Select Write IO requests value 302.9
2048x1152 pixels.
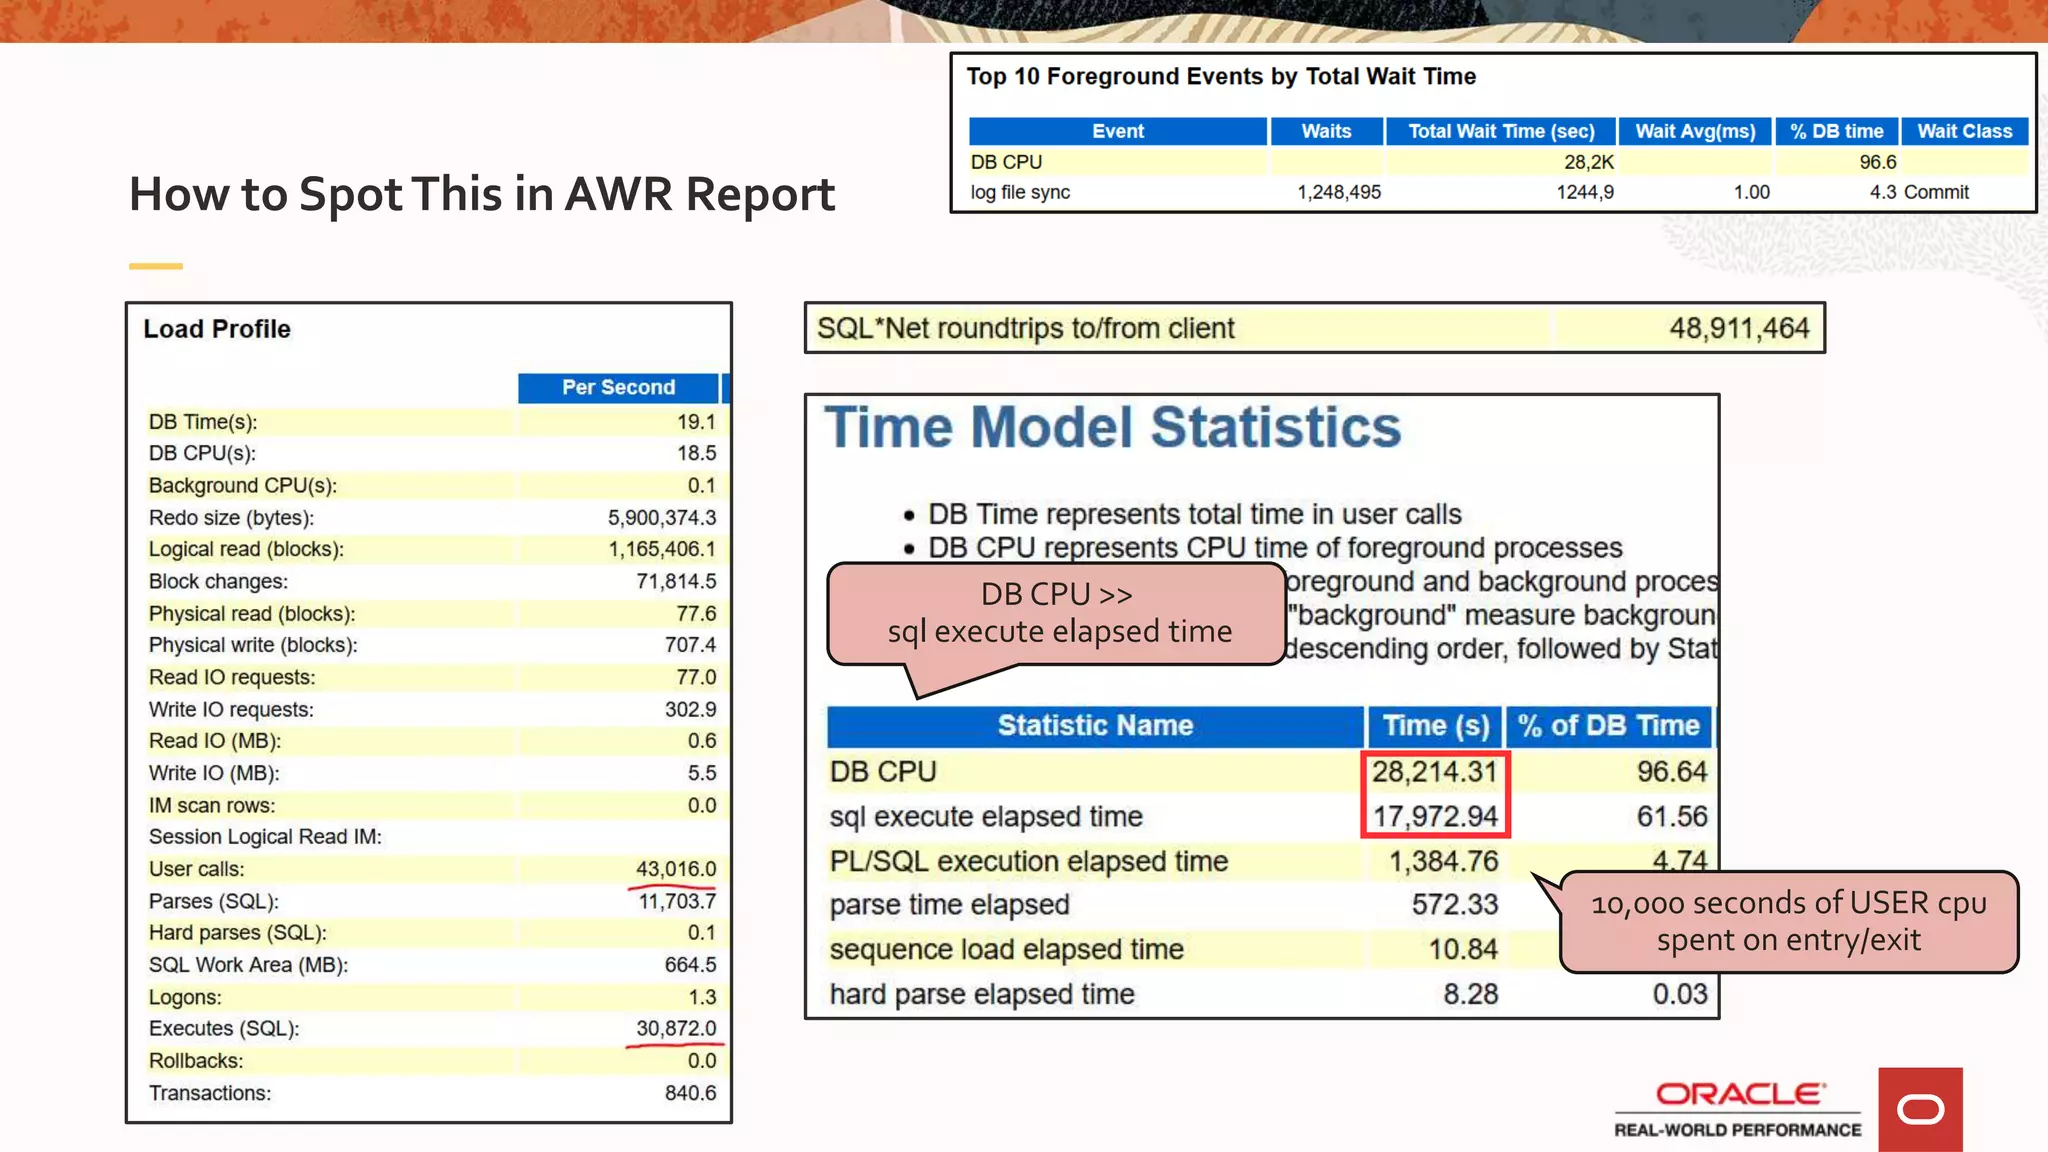point(690,709)
